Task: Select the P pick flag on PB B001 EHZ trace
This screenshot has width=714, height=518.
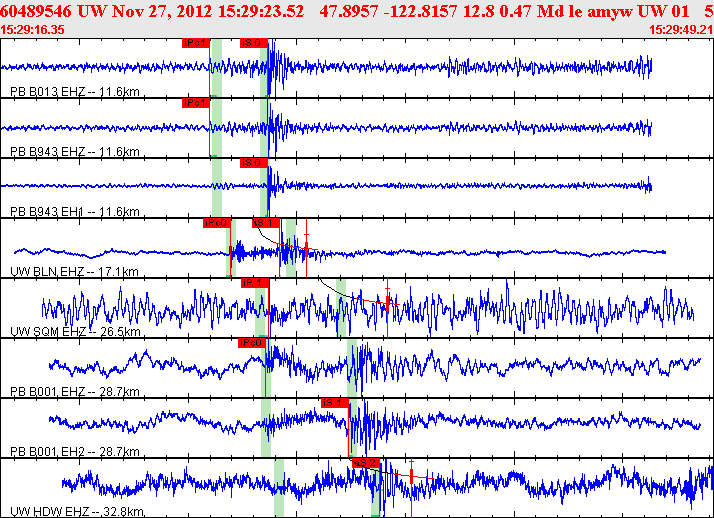Action: coord(251,343)
